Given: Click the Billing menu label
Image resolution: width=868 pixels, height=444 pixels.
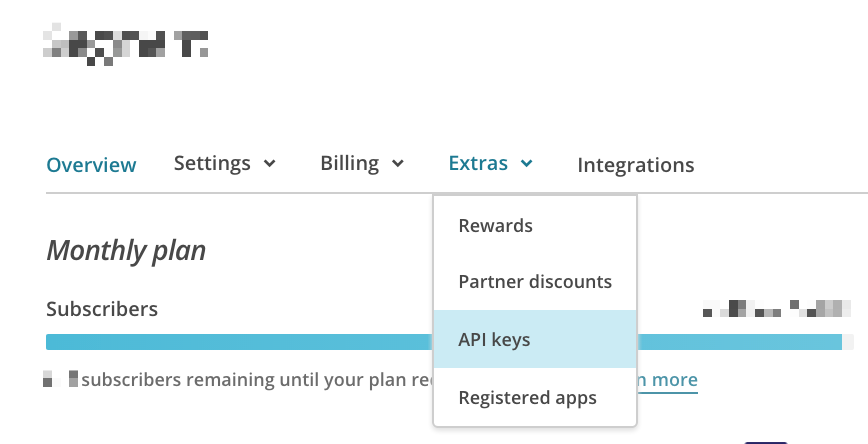Looking at the screenshot, I should point(349,163).
